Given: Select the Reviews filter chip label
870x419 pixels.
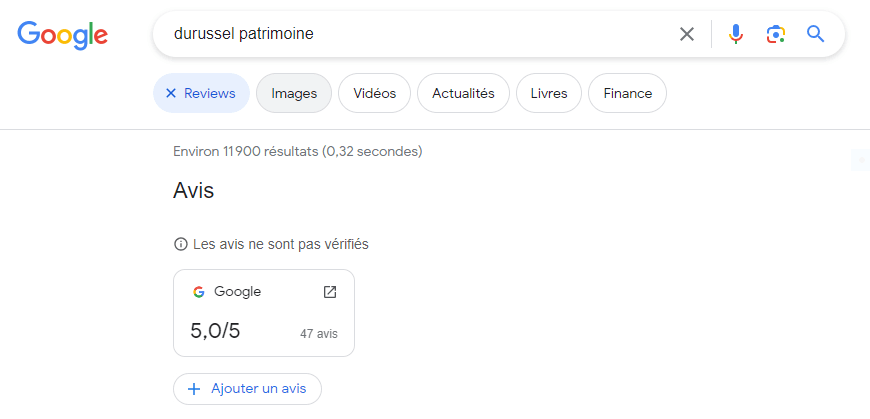Looking at the screenshot, I should [210, 93].
